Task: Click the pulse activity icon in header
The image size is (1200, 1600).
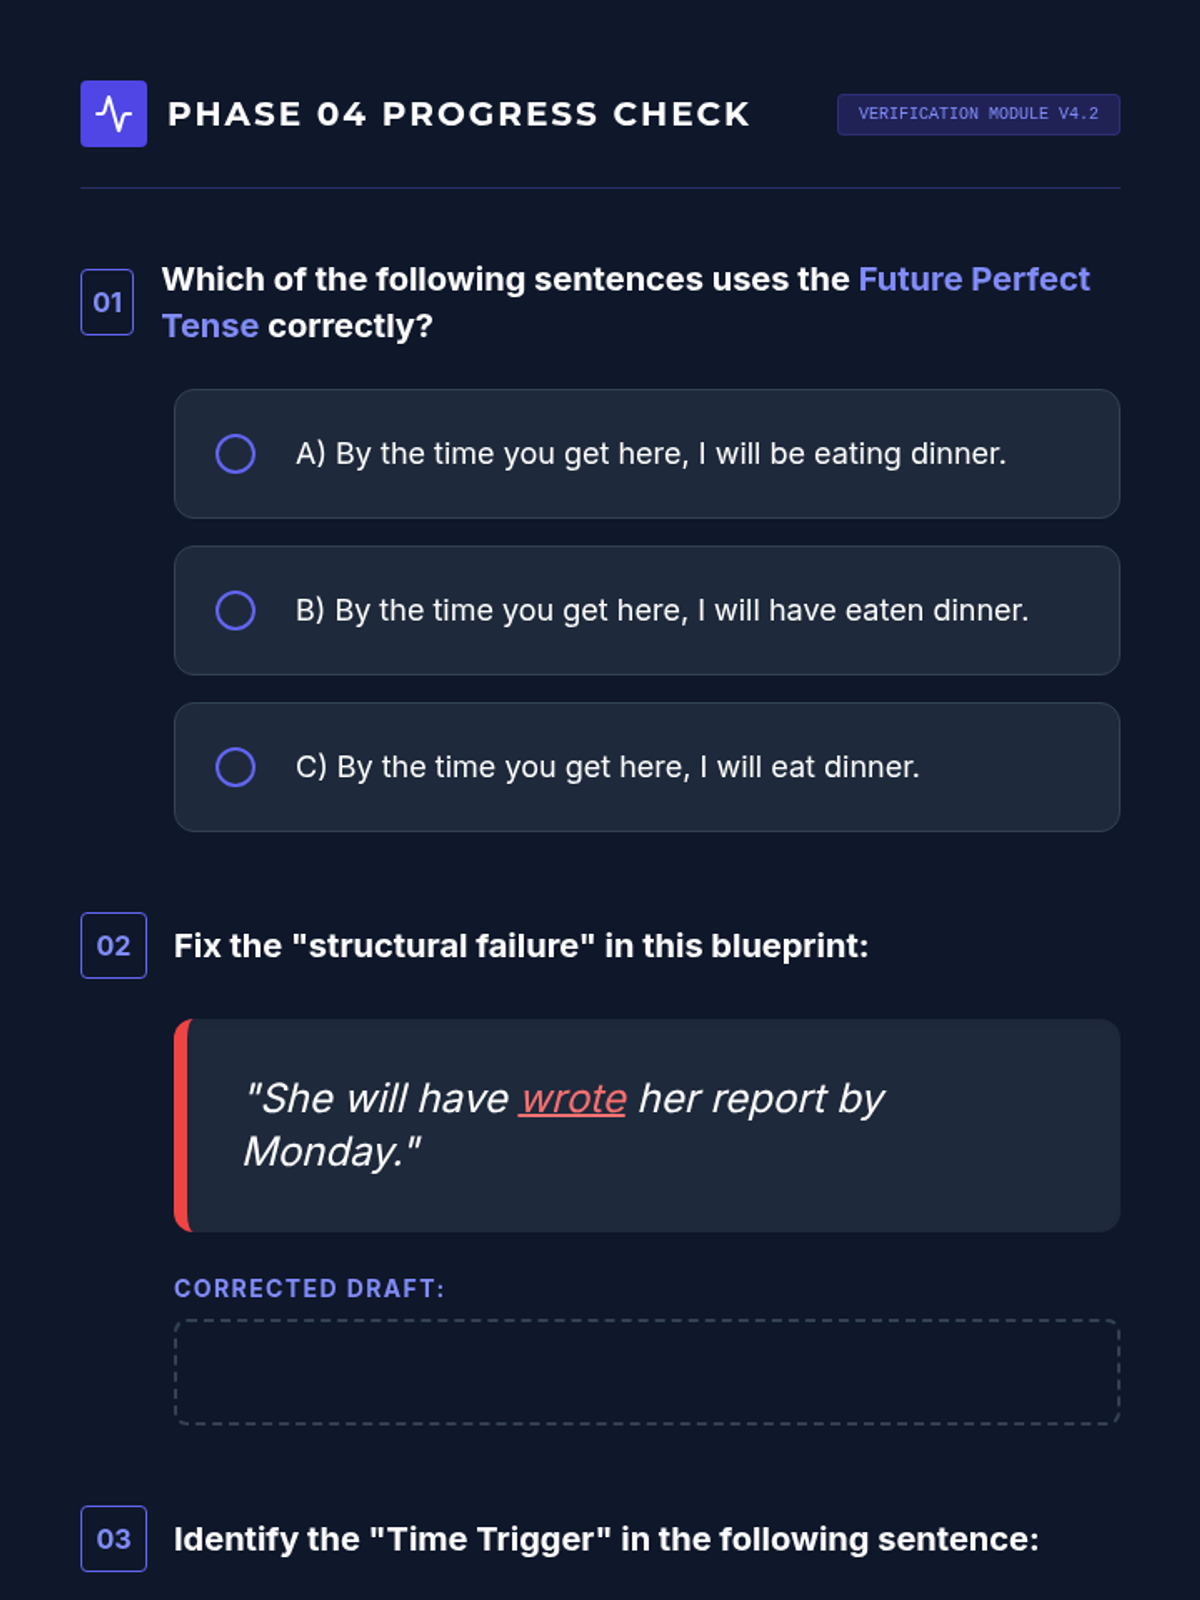Action: point(113,114)
